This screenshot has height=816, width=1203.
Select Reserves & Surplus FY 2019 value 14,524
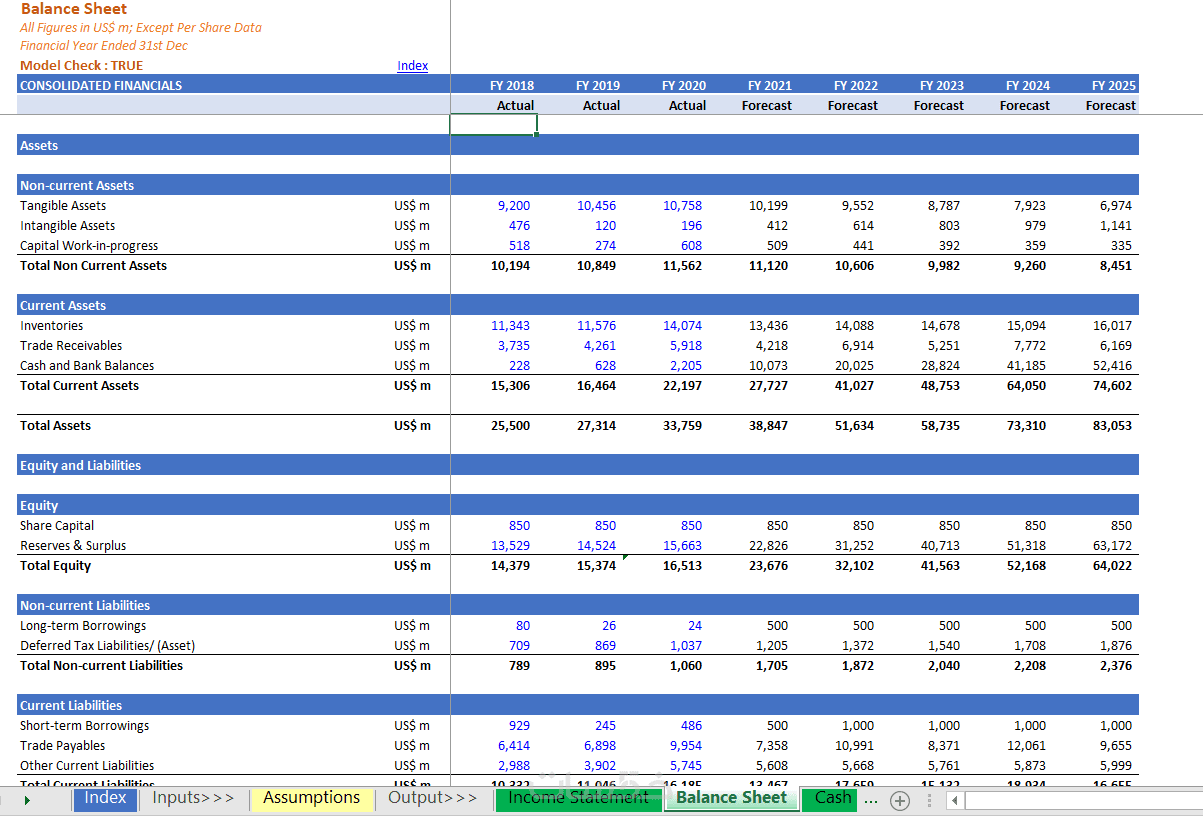pos(597,546)
